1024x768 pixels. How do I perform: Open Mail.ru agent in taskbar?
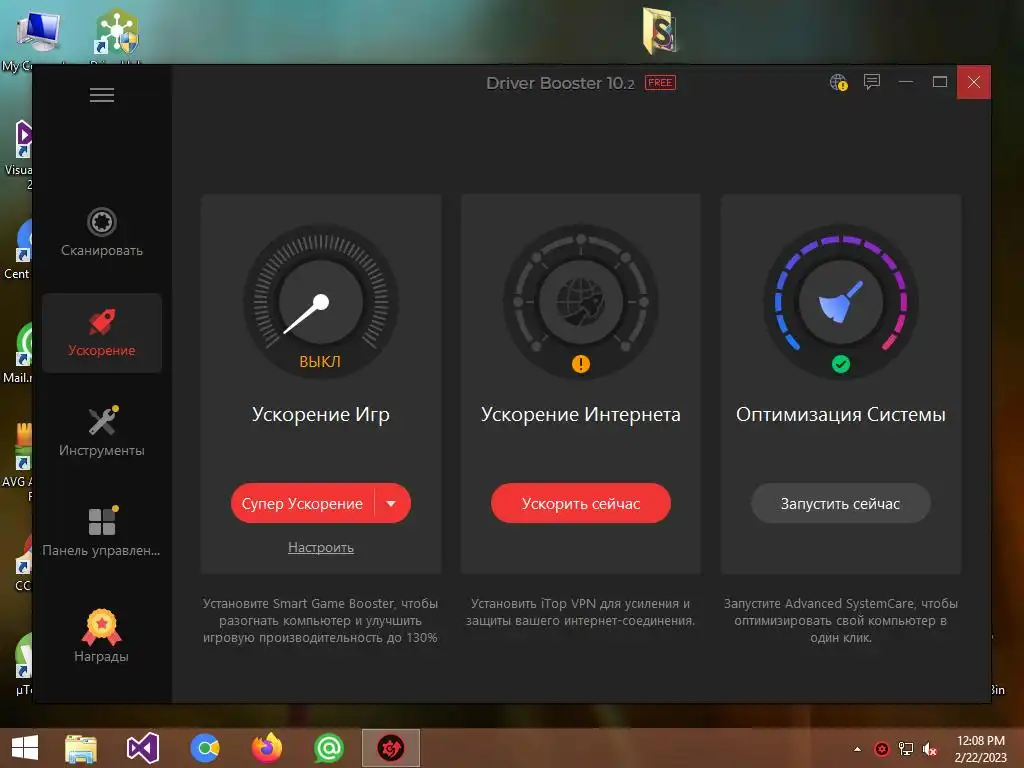(328, 748)
